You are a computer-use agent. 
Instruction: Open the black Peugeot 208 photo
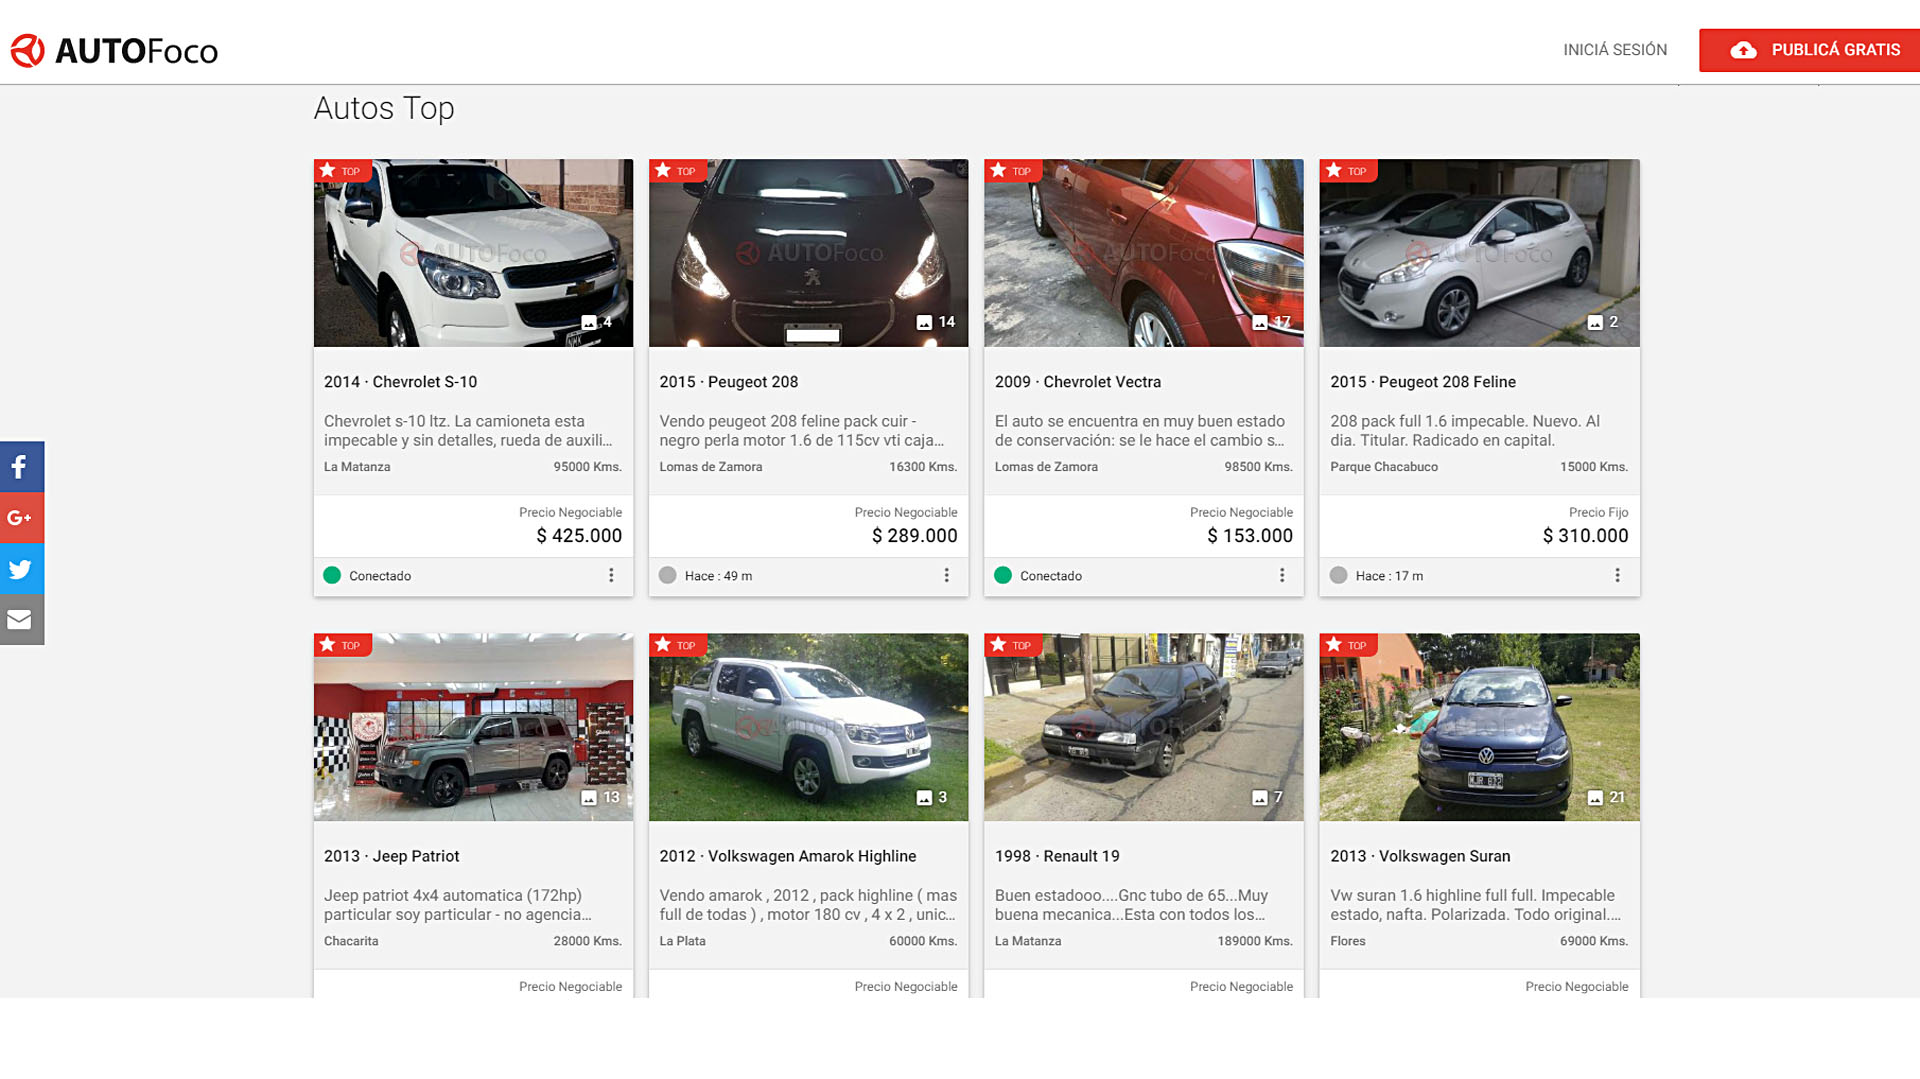pos(808,253)
